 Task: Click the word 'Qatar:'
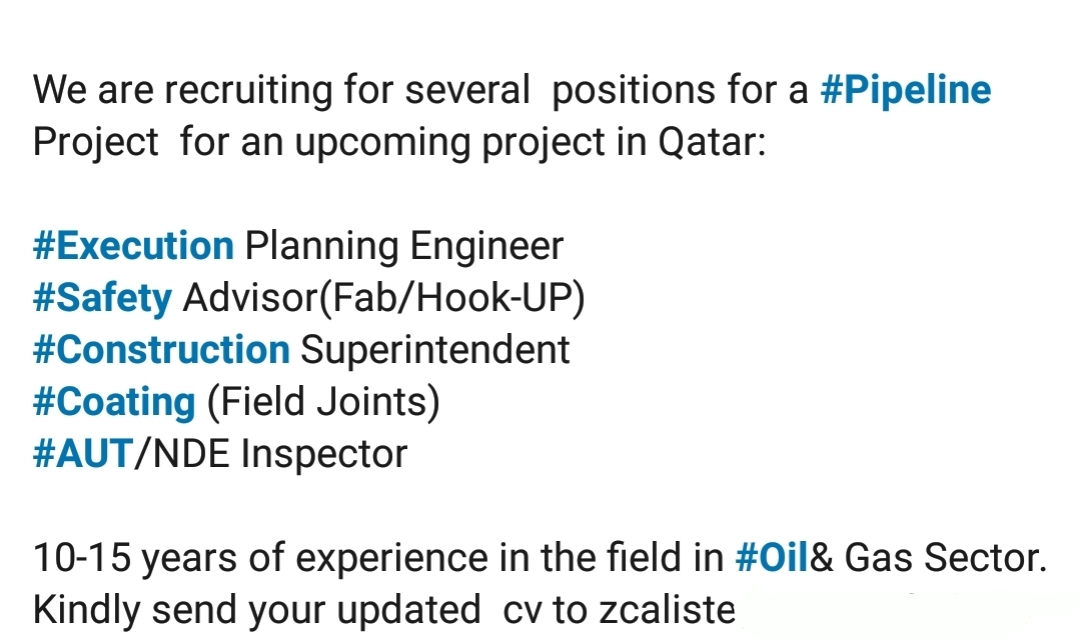[712, 143]
